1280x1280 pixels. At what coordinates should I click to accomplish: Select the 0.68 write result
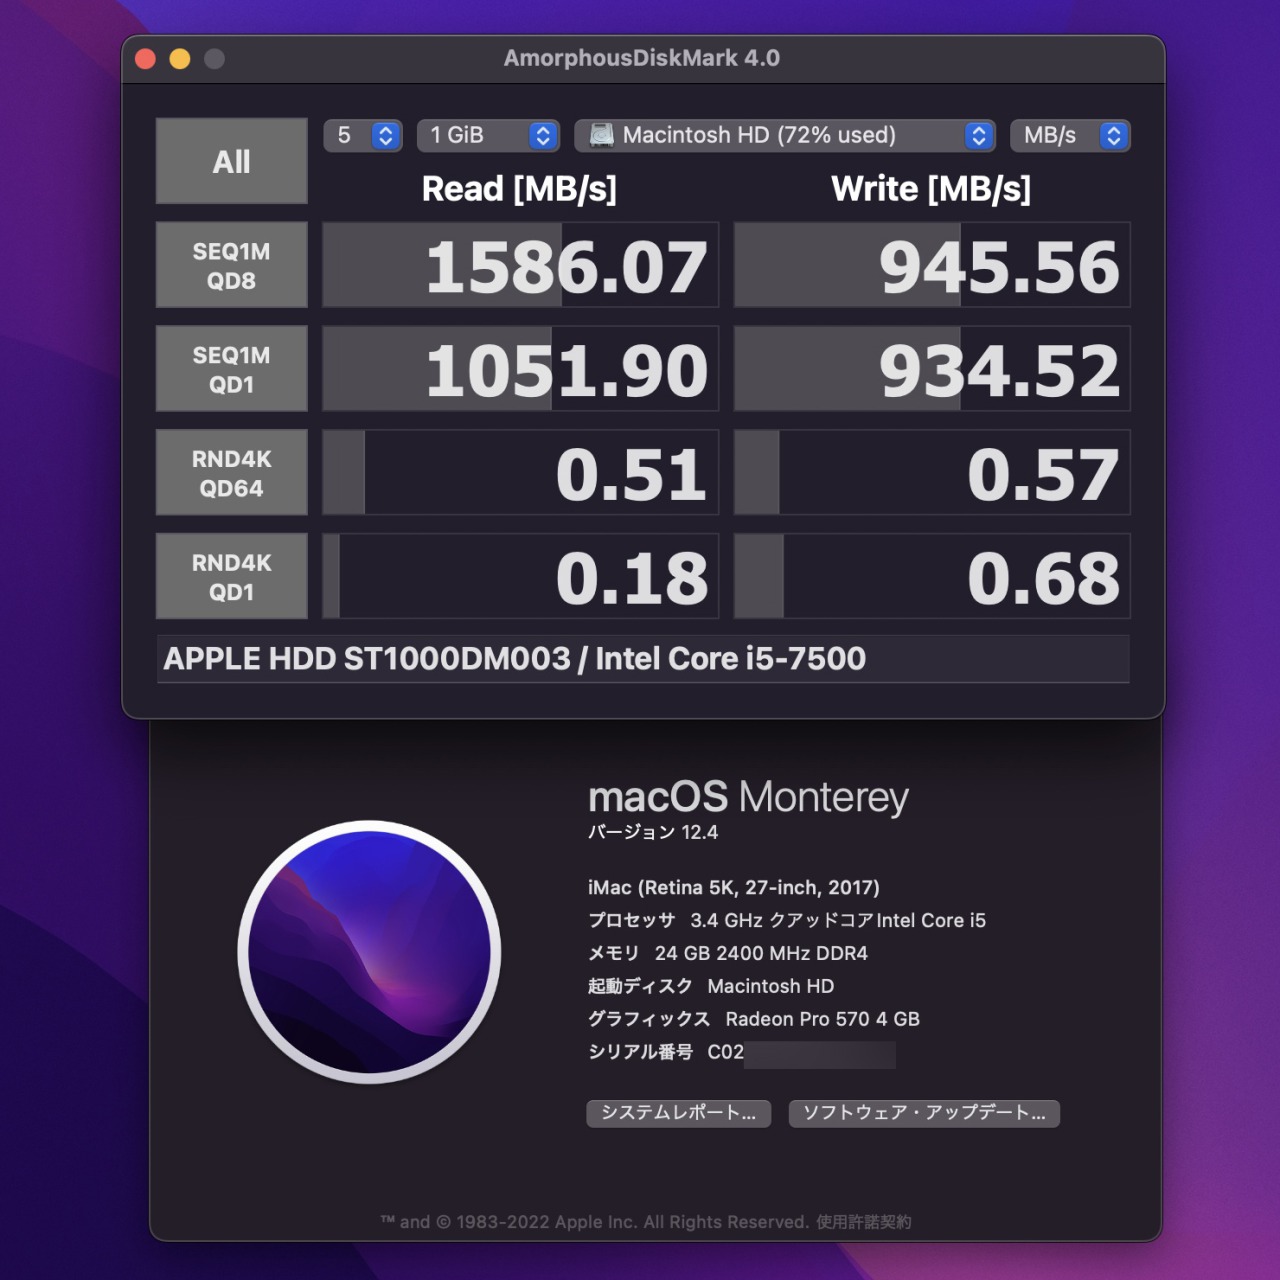pos(932,577)
